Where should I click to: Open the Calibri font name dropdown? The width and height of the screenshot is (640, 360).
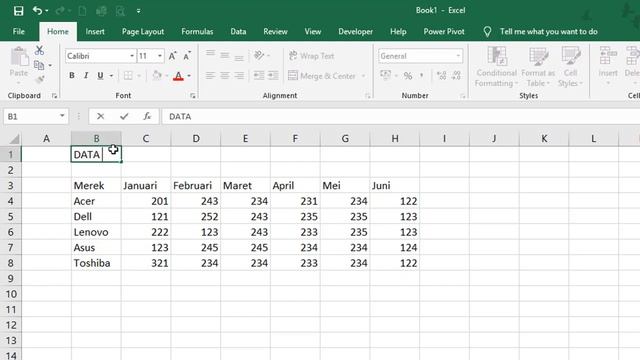pos(132,56)
